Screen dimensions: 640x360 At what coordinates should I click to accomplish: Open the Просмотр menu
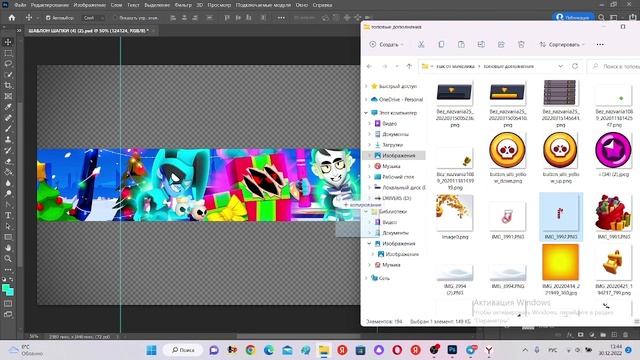tap(219, 5)
